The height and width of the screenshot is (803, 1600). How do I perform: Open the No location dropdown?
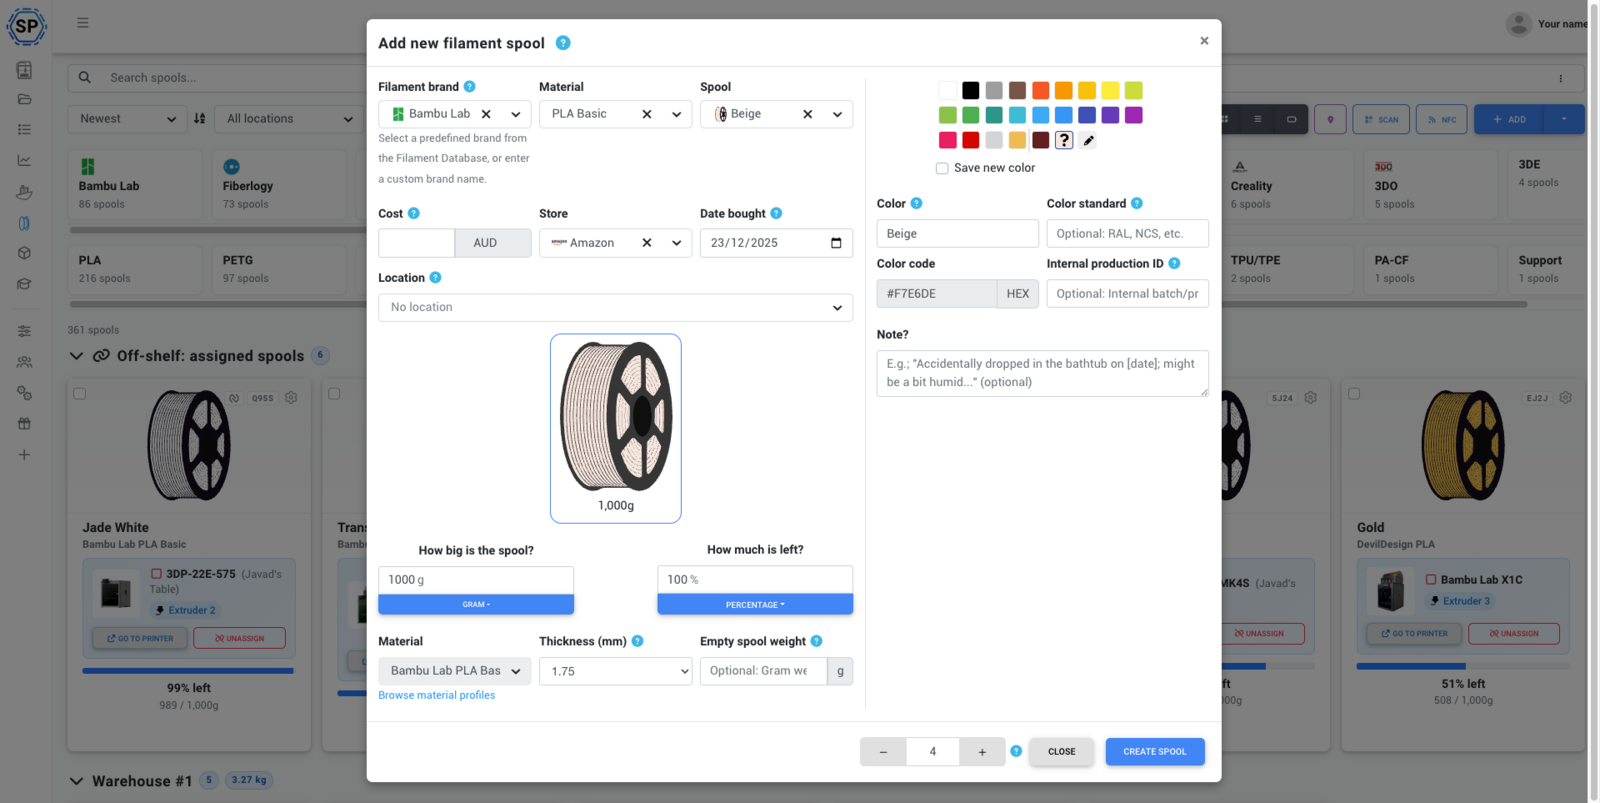[615, 307]
